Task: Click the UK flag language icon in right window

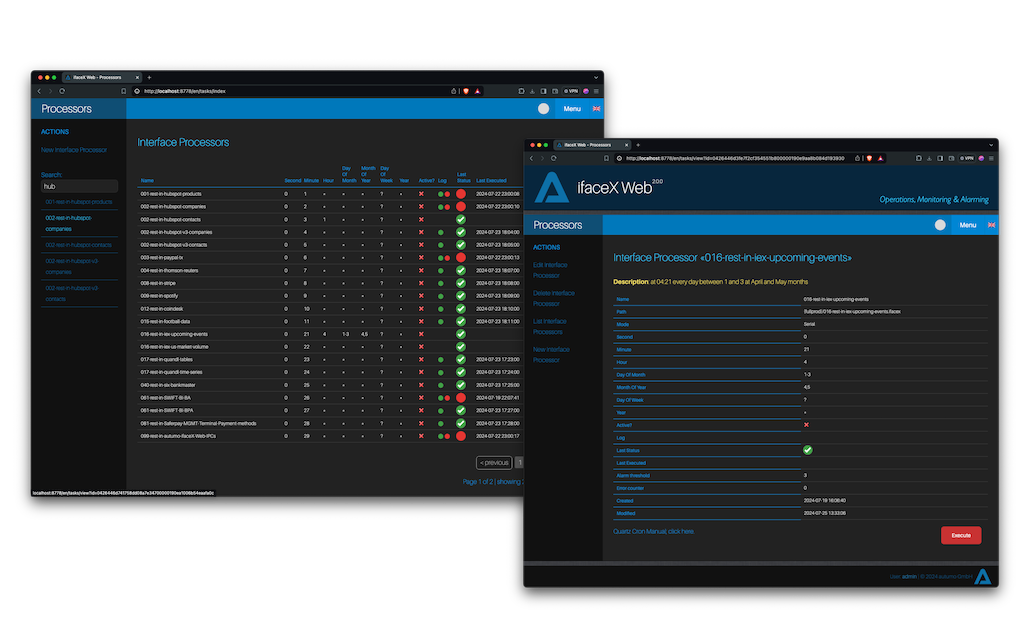Action: point(991,225)
